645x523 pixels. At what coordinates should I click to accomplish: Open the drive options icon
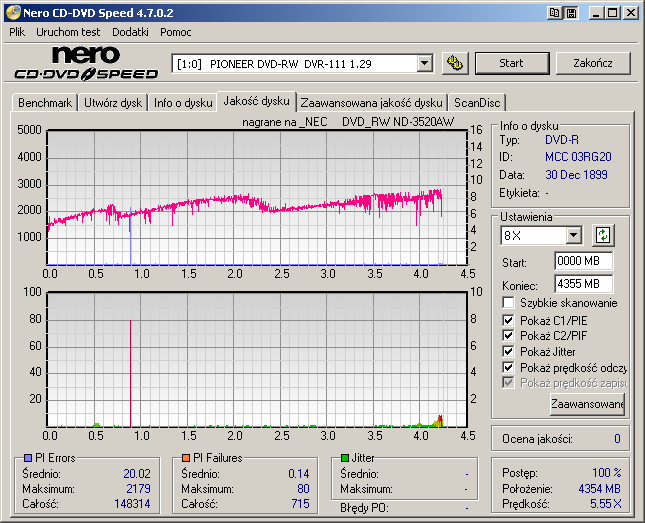[x=455, y=63]
